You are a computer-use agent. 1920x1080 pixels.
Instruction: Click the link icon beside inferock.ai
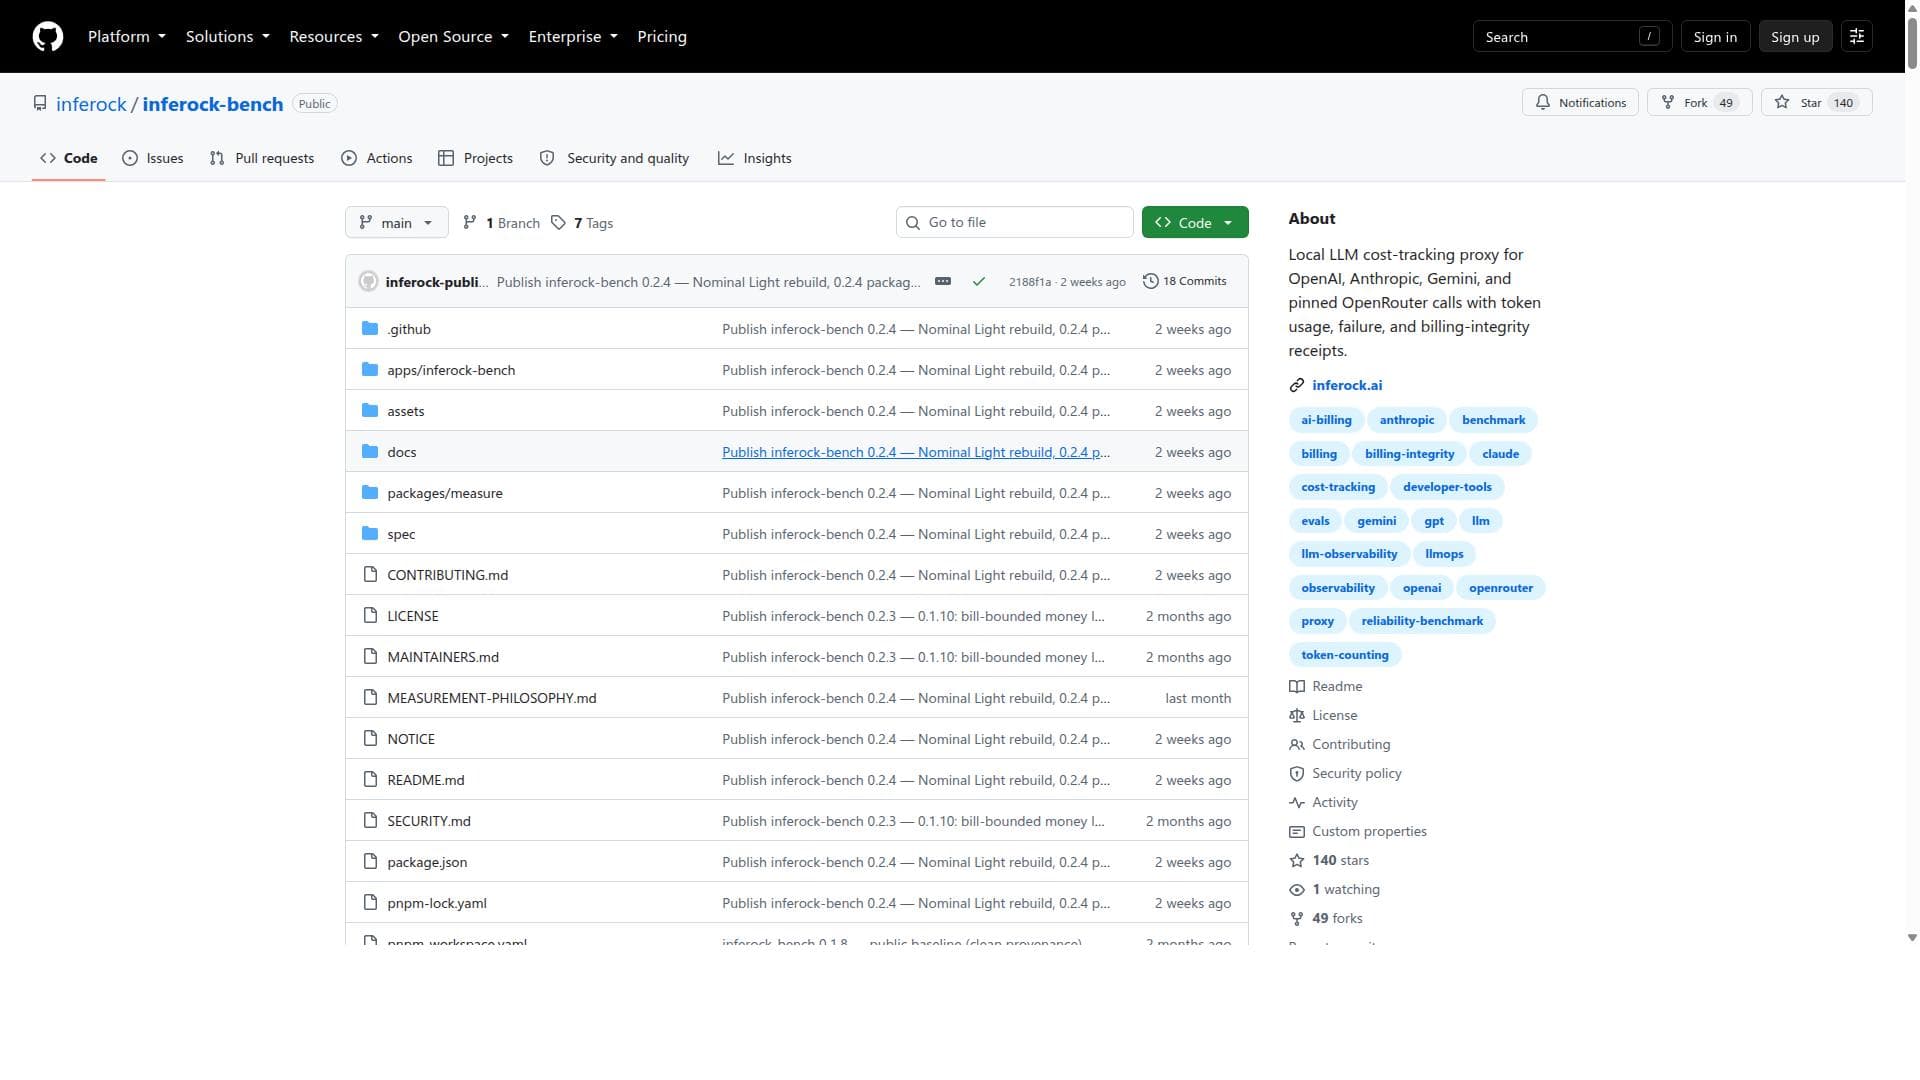1297,385
